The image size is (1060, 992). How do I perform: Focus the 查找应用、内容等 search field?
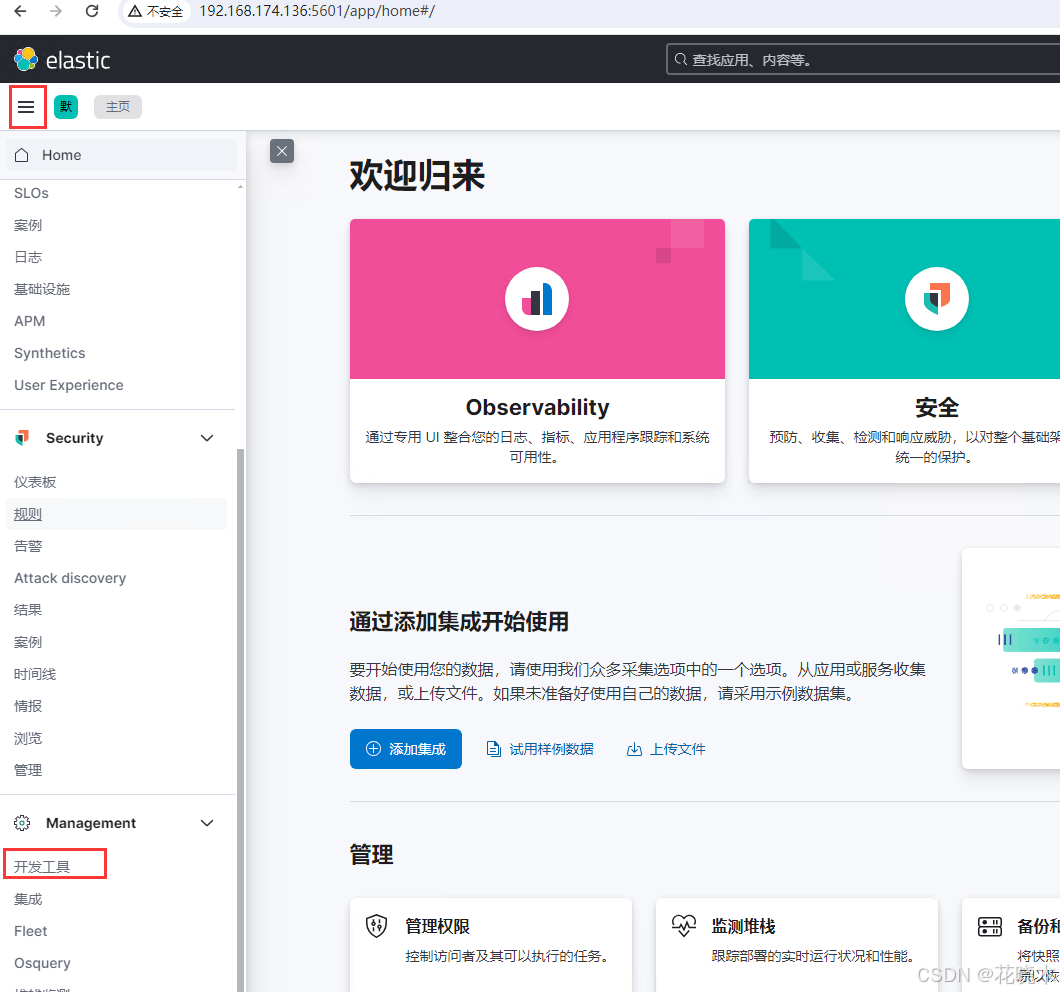click(x=863, y=60)
